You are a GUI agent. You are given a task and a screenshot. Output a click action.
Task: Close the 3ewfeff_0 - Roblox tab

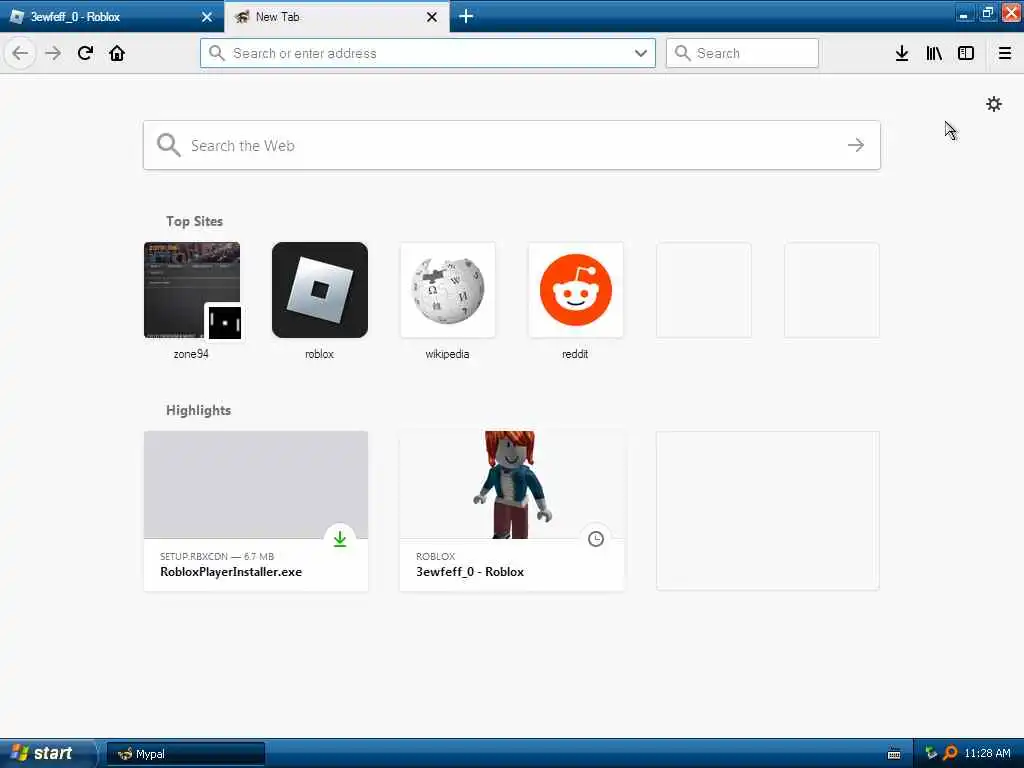click(x=206, y=17)
